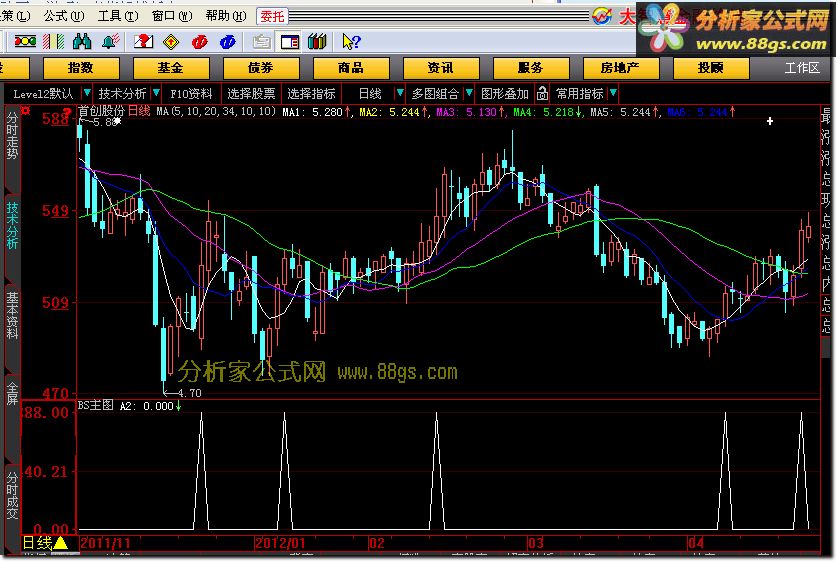Select the 债券 category button
Image resolution: width=838 pixels, height=562 pixels.
[x=261, y=68]
